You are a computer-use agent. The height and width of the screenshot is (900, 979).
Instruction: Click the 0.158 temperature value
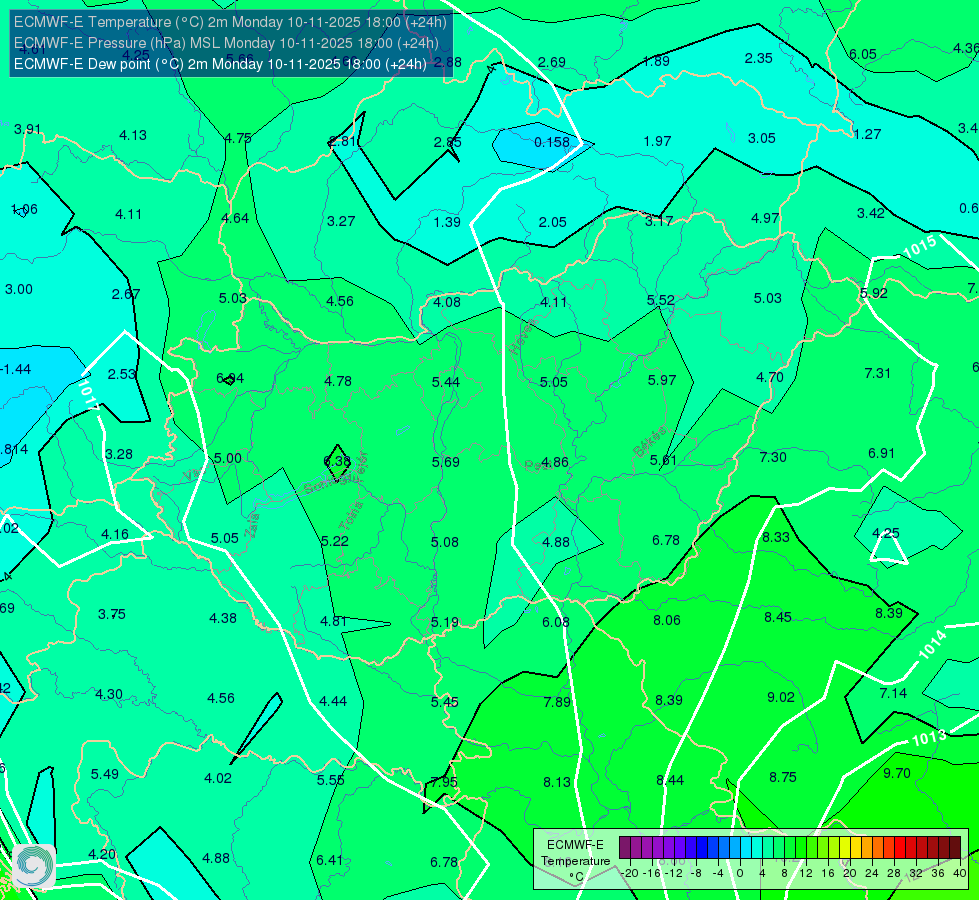point(552,142)
